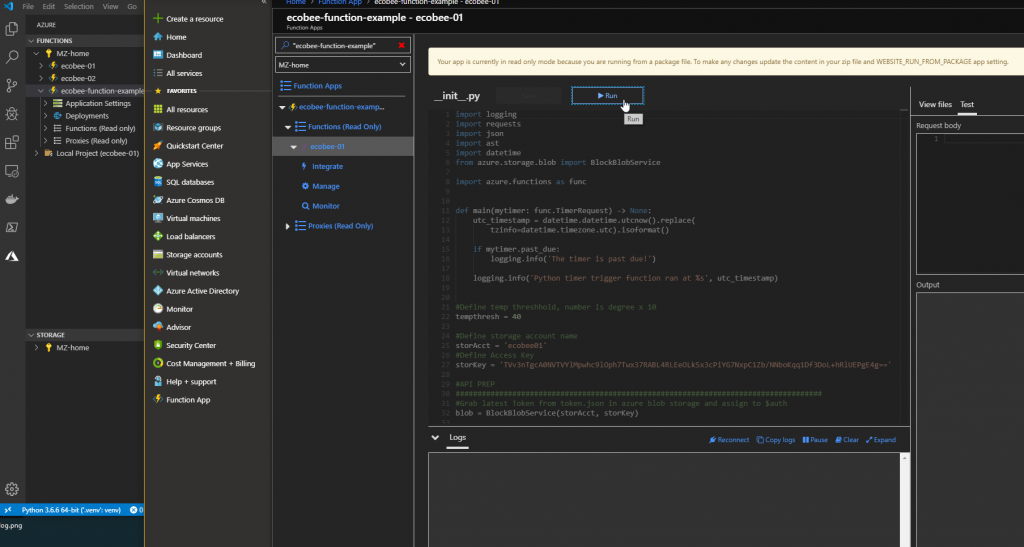Select Python 3.6.6 interpreter in status bar

pyautogui.click(x=71, y=510)
